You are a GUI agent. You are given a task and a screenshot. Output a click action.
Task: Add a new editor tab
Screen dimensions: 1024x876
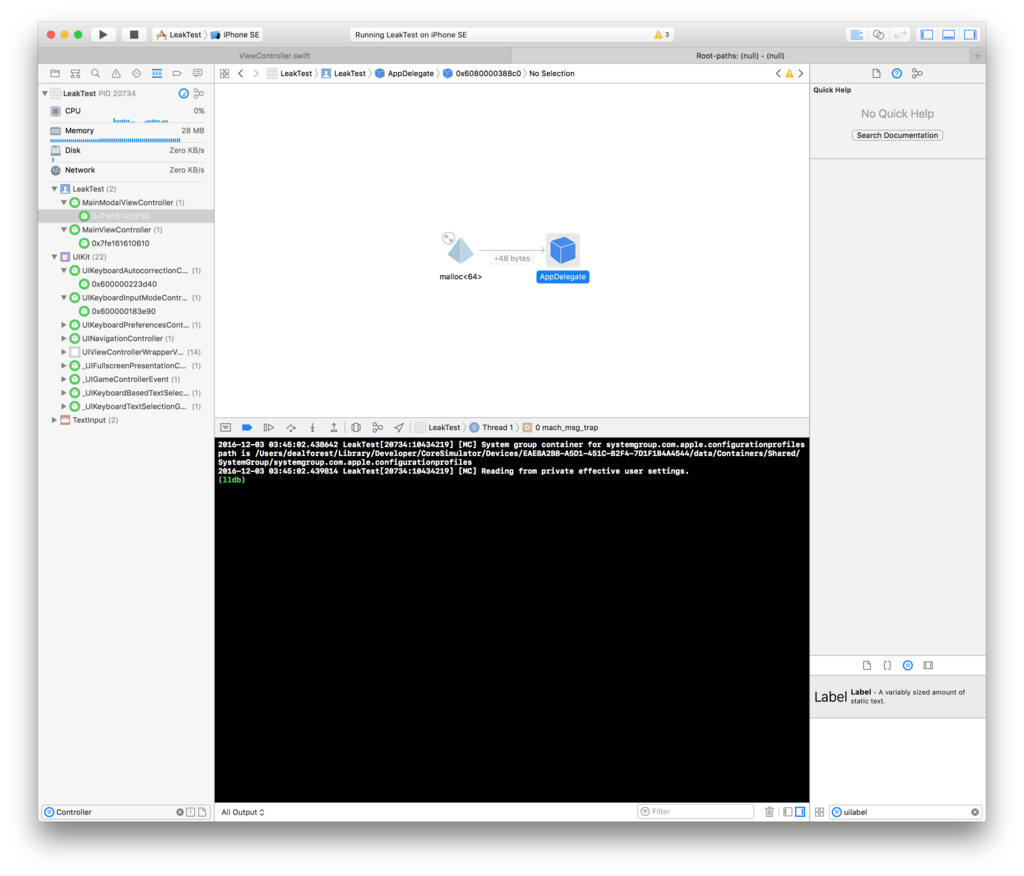[x=978, y=56]
